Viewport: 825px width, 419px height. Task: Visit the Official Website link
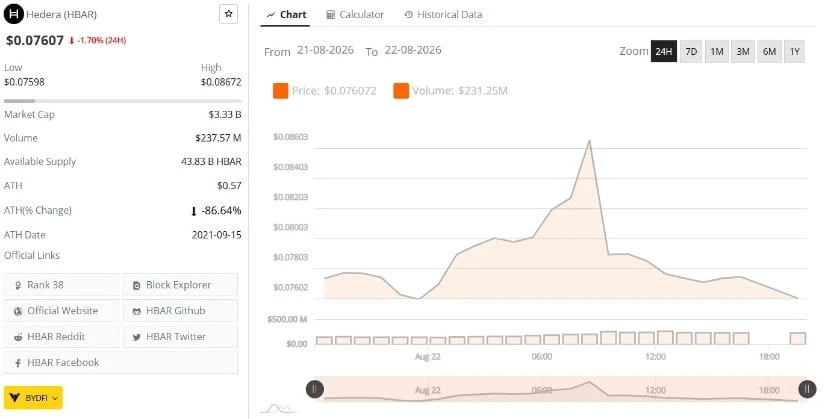(61, 311)
